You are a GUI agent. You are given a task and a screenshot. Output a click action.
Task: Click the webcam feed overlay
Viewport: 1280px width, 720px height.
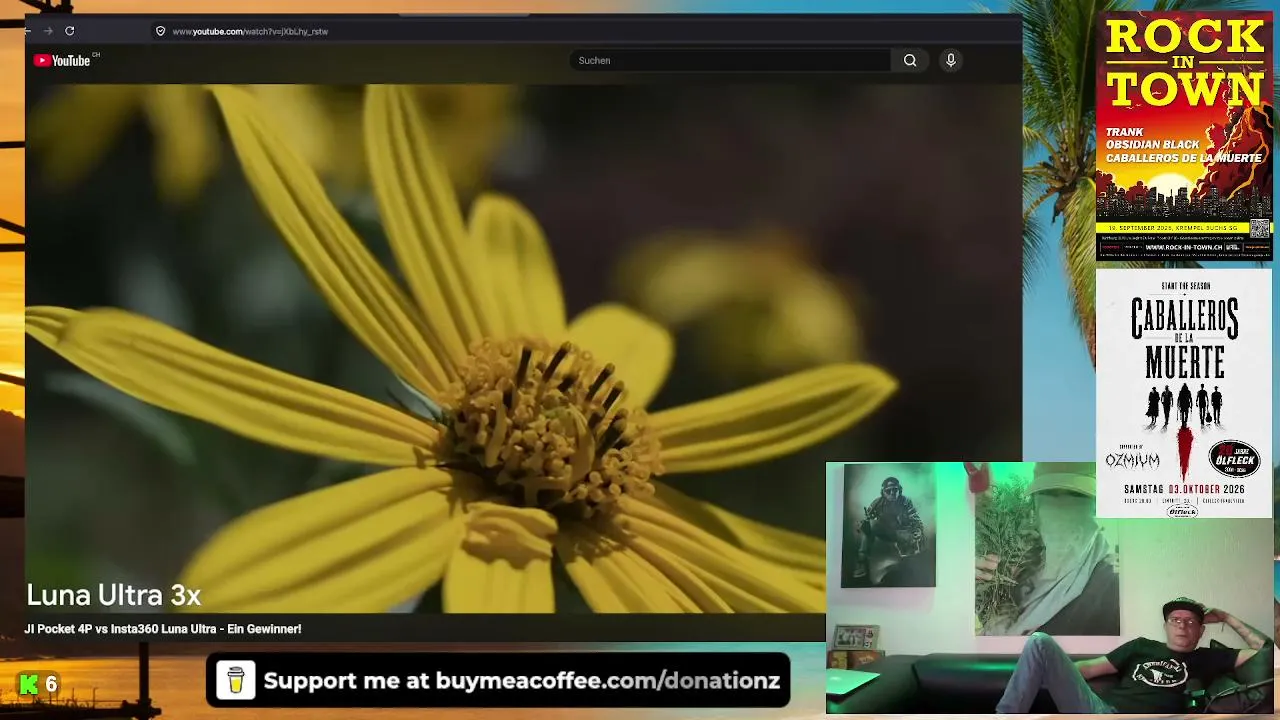click(1050, 588)
